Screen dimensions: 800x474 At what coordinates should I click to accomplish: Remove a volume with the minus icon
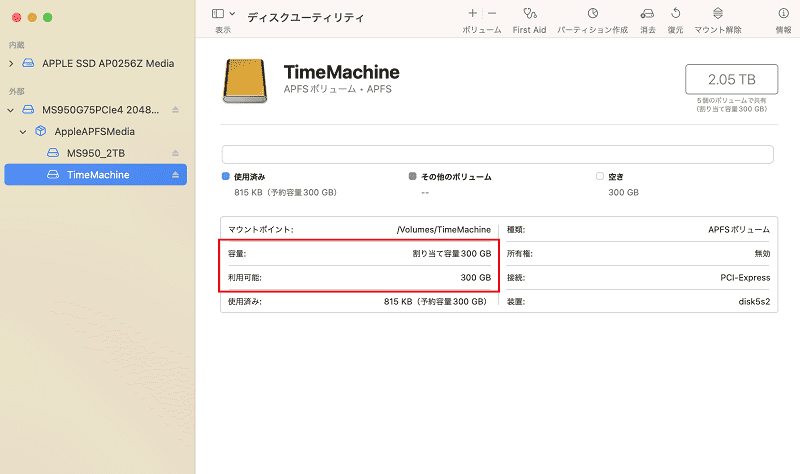[492, 13]
